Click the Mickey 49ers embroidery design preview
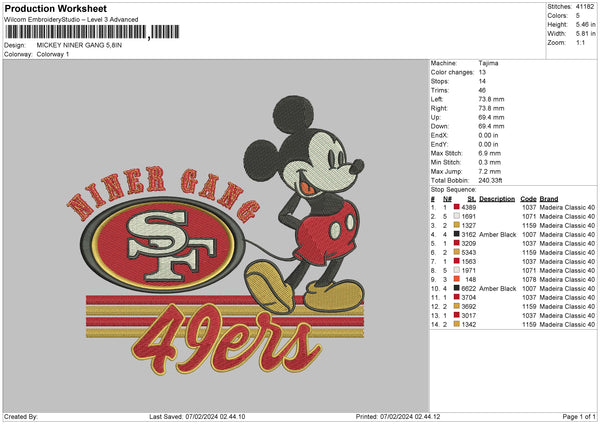Image resolution: width=600 pixels, height=424 pixels. [x=216, y=235]
